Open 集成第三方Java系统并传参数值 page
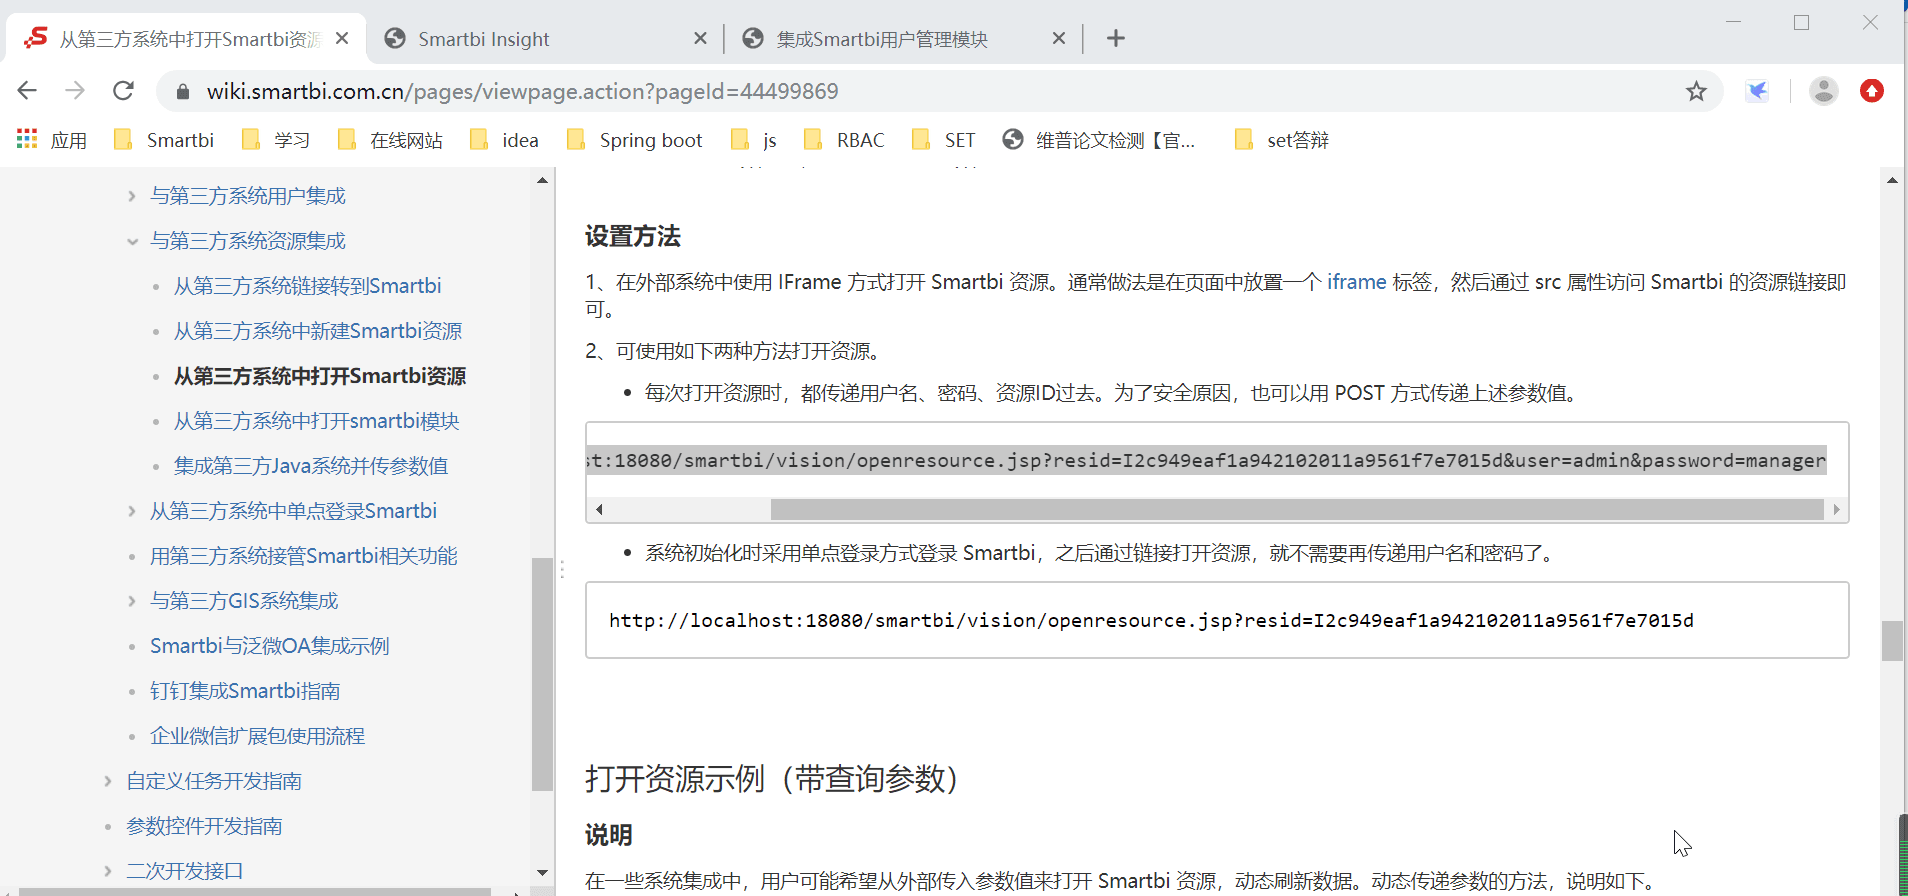This screenshot has width=1908, height=896. (311, 466)
